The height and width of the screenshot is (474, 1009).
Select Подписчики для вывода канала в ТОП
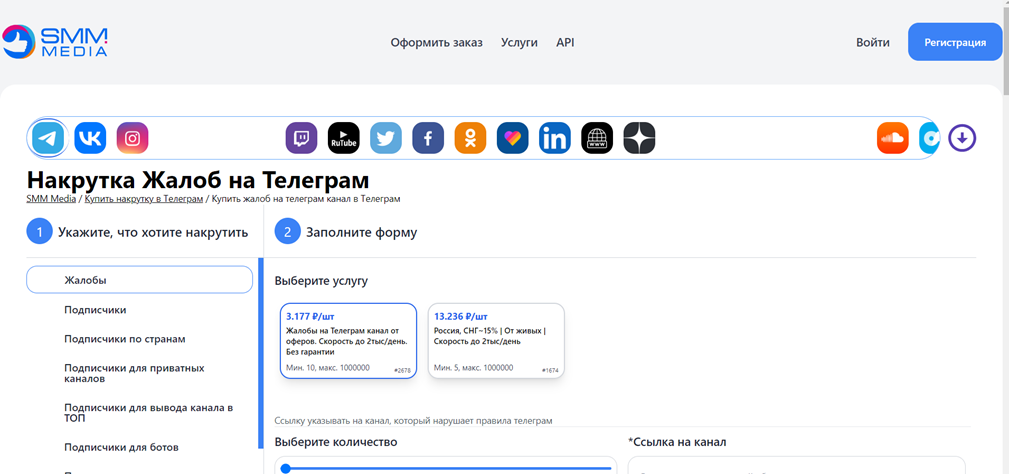pyautogui.click(x=149, y=413)
